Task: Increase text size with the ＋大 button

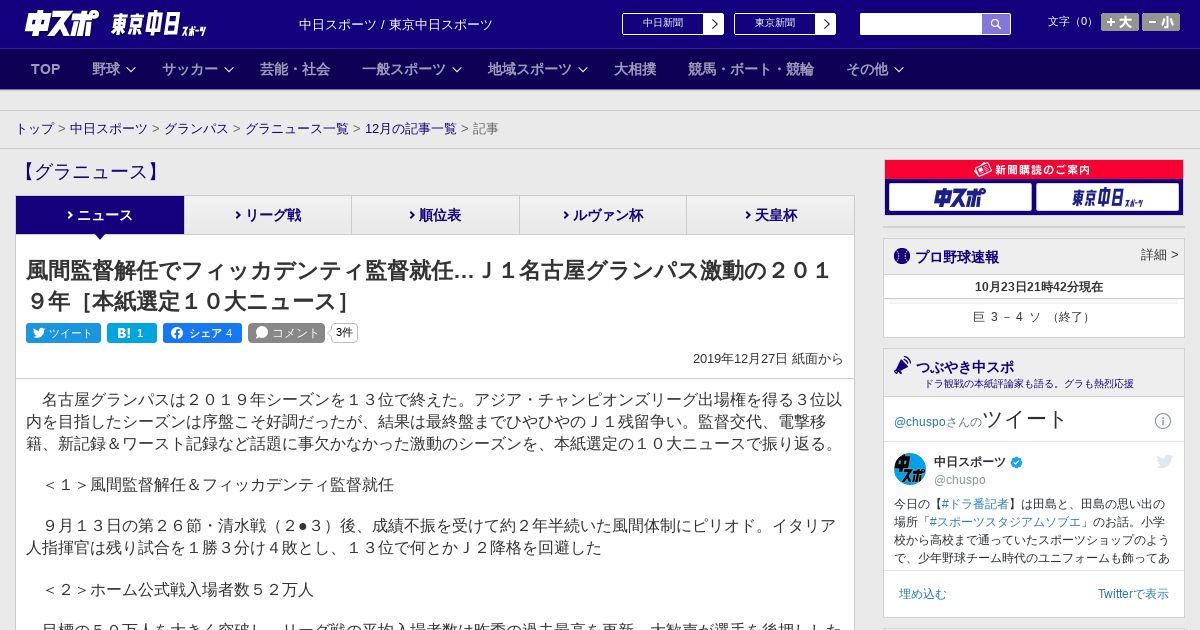Action: [x=1120, y=22]
